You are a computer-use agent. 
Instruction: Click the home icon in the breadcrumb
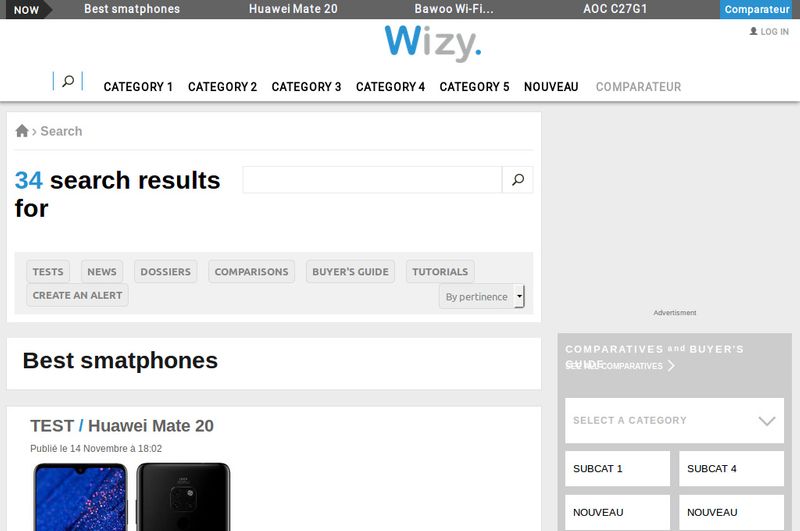(x=22, y=131)
